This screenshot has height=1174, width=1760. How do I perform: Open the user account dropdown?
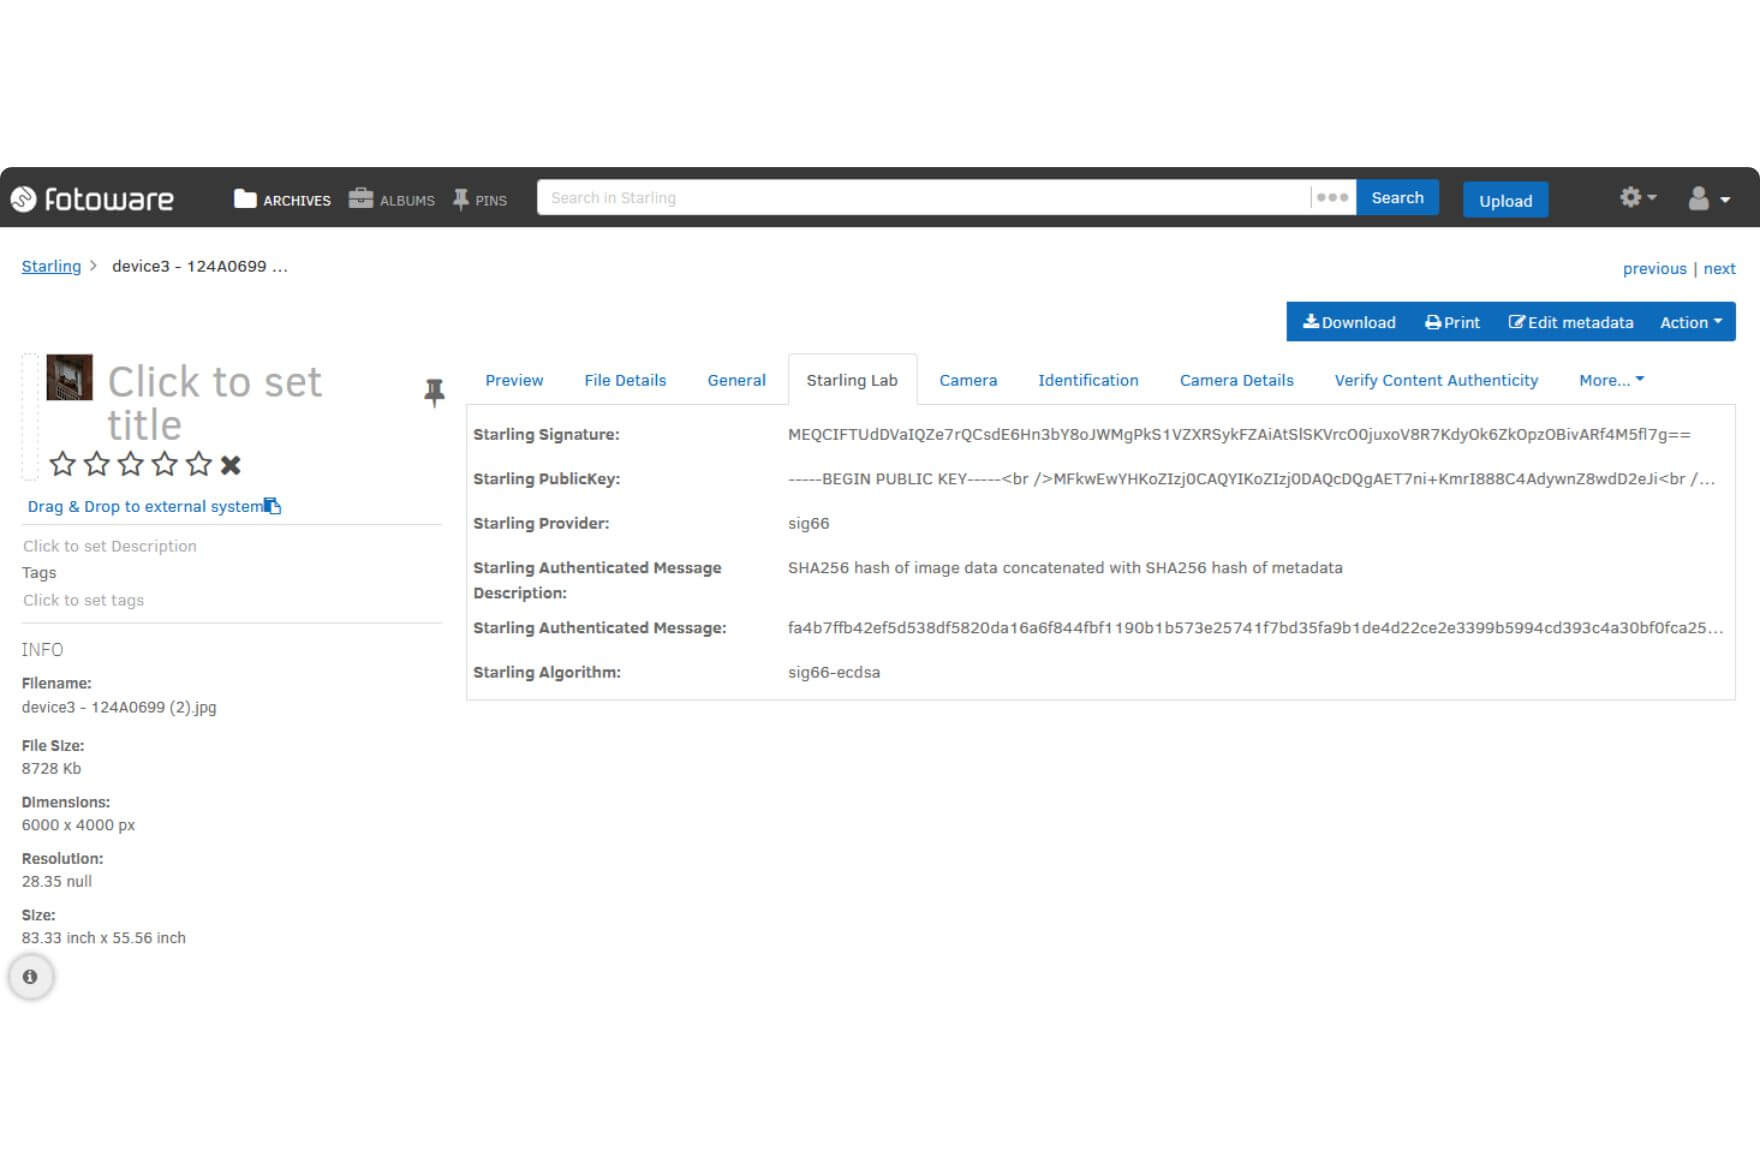point(1709,199)
